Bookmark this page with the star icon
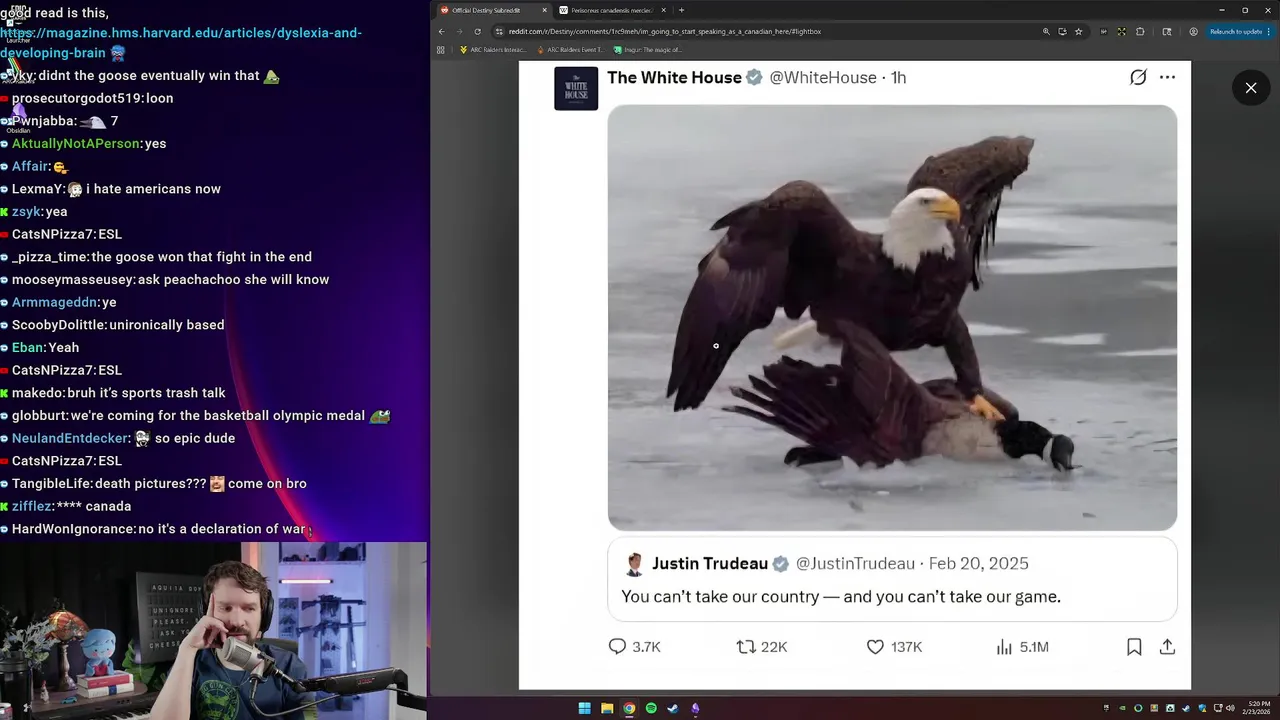Image resolution: width=1280 pixels, height=720 pixels. pyautogui.click(x=1078, y=31)
